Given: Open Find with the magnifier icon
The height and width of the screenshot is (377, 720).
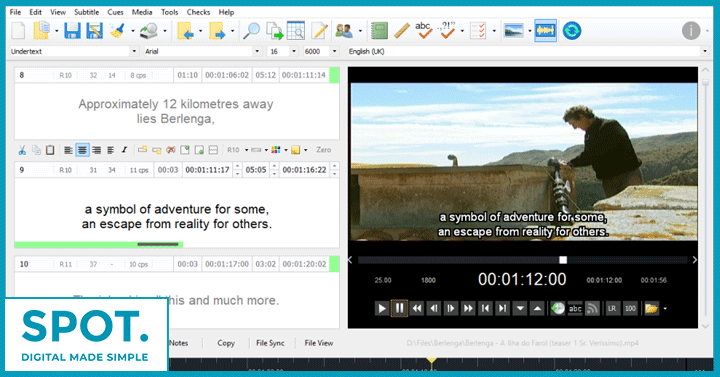Looking at the screenshot, I should (251, 31).
